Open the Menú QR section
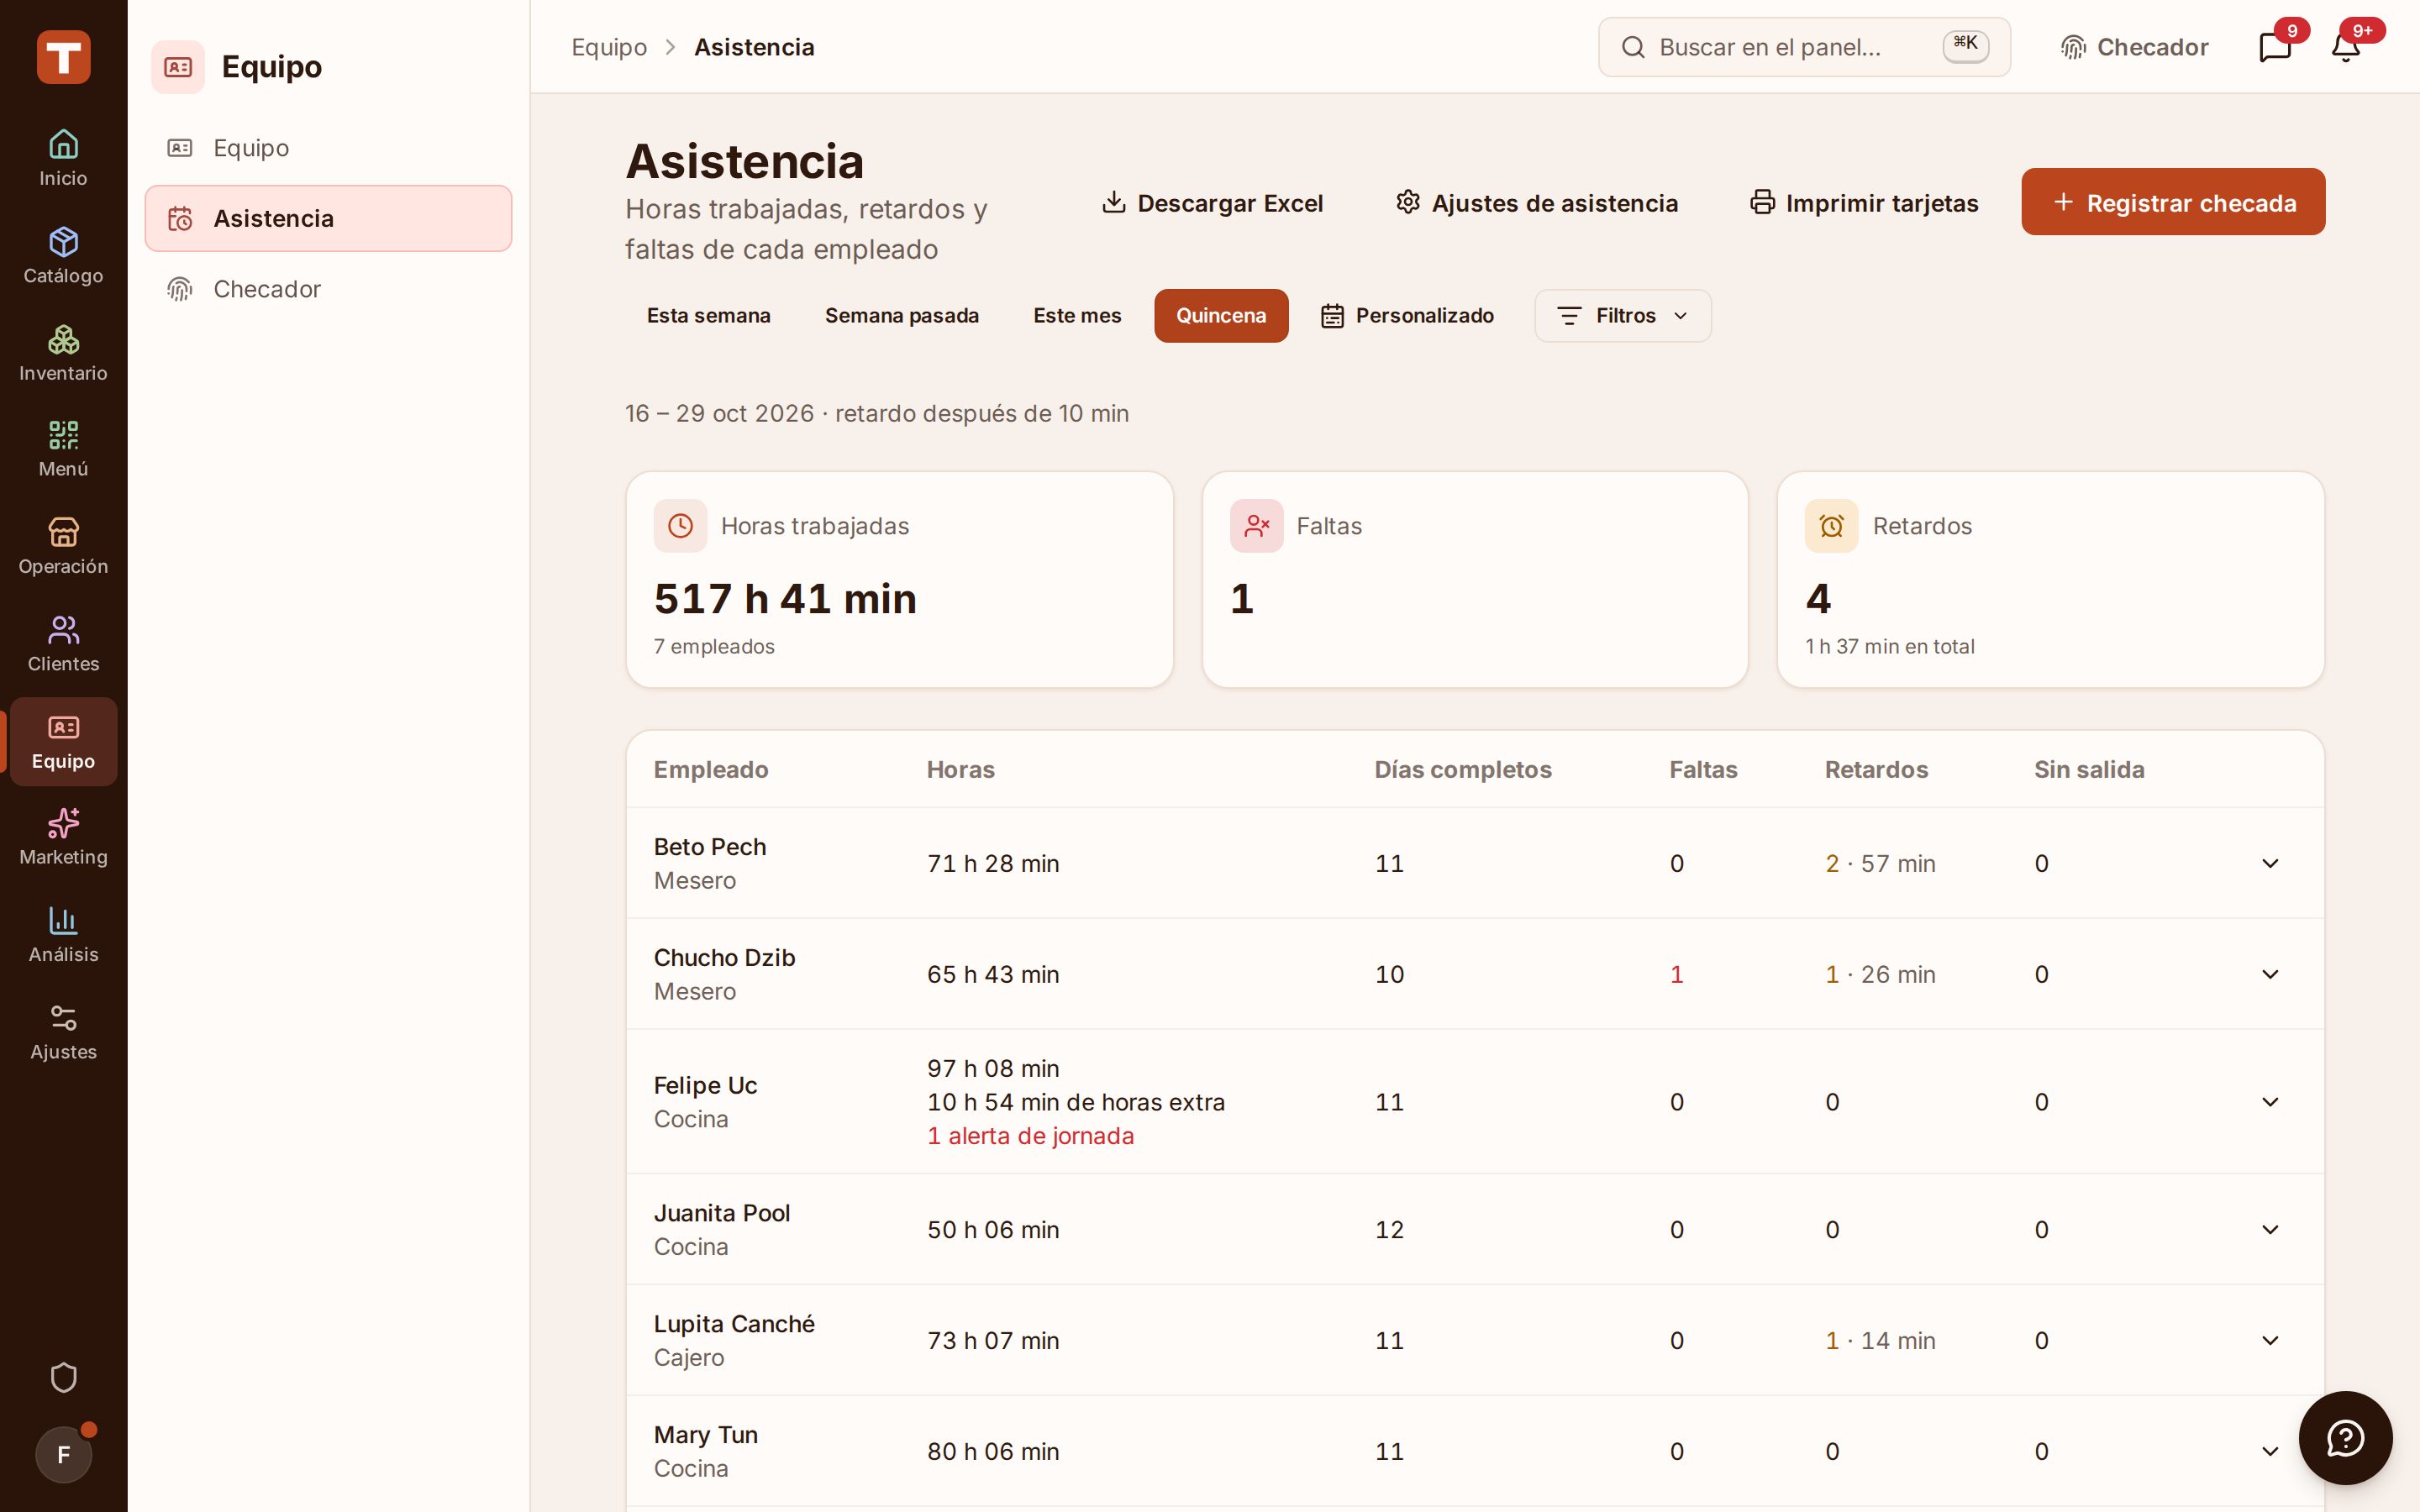This screenshot has width=2420, height=1512. point(63,449)
